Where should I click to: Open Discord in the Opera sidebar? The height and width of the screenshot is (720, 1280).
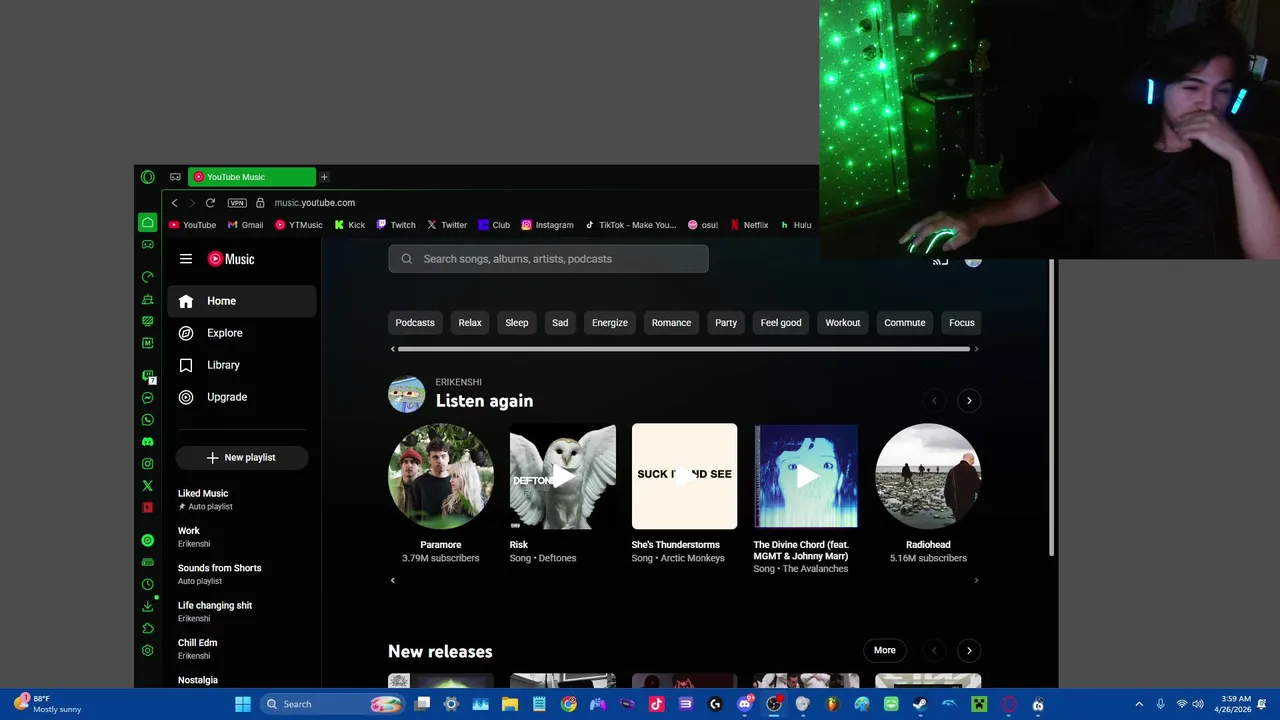[x=148, y=442]
